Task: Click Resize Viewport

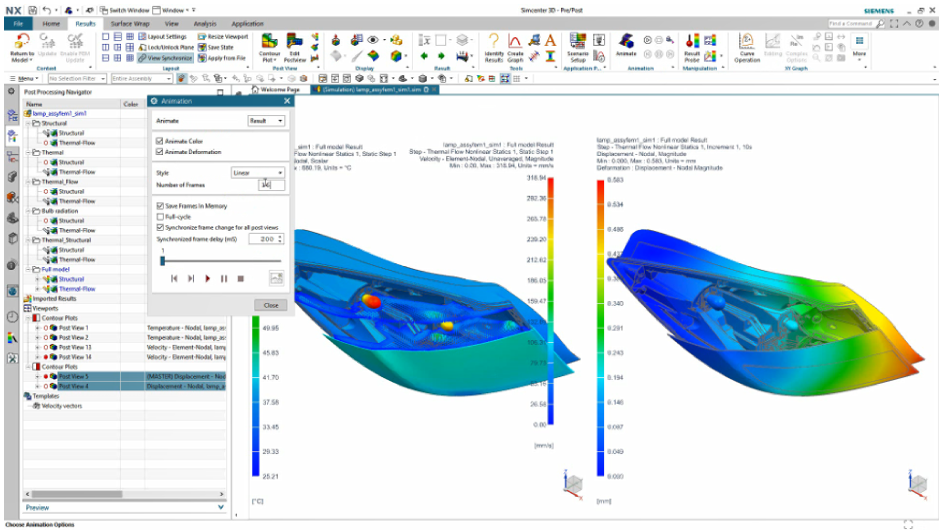Action: click(x=223, y=36)
